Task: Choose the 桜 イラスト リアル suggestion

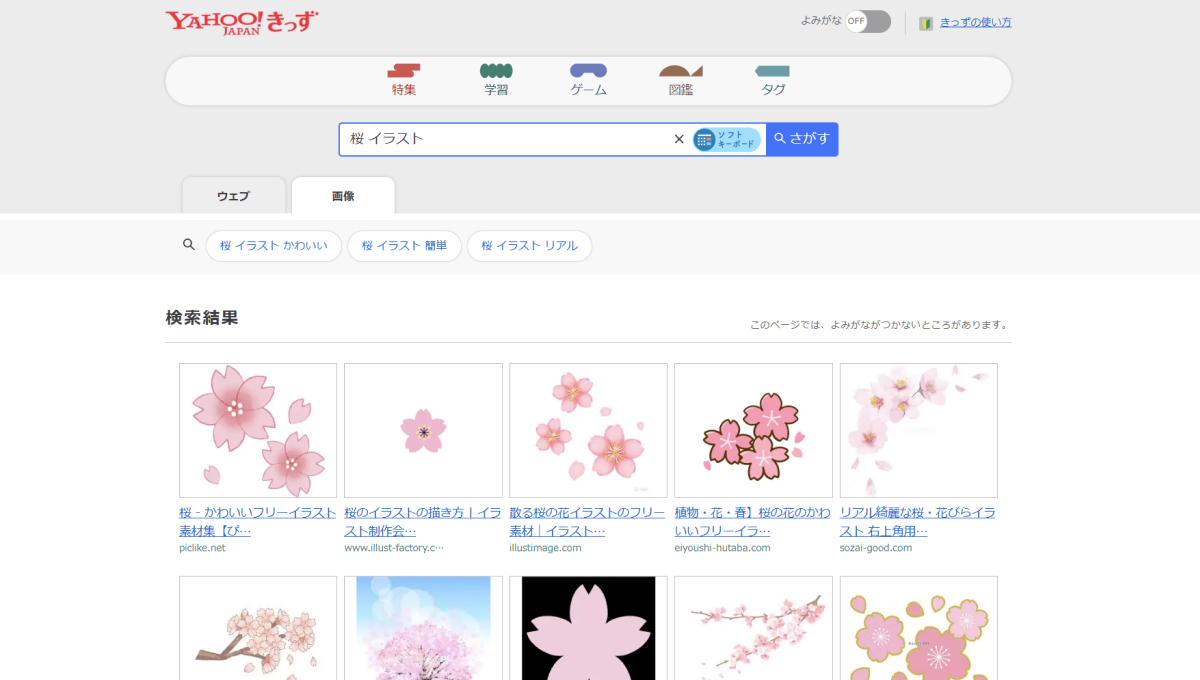Action: point(529,246)
